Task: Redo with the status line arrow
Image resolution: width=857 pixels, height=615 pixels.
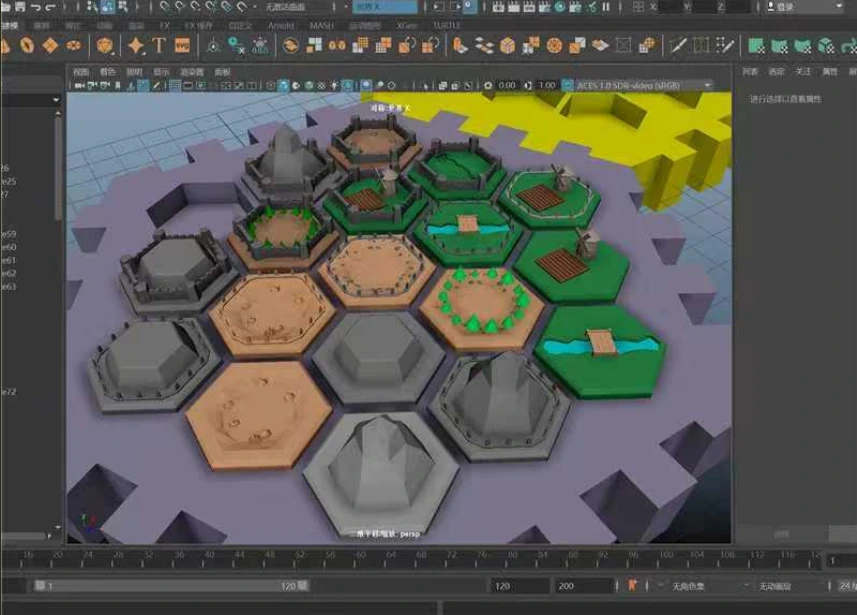Action: click(51, 7)
